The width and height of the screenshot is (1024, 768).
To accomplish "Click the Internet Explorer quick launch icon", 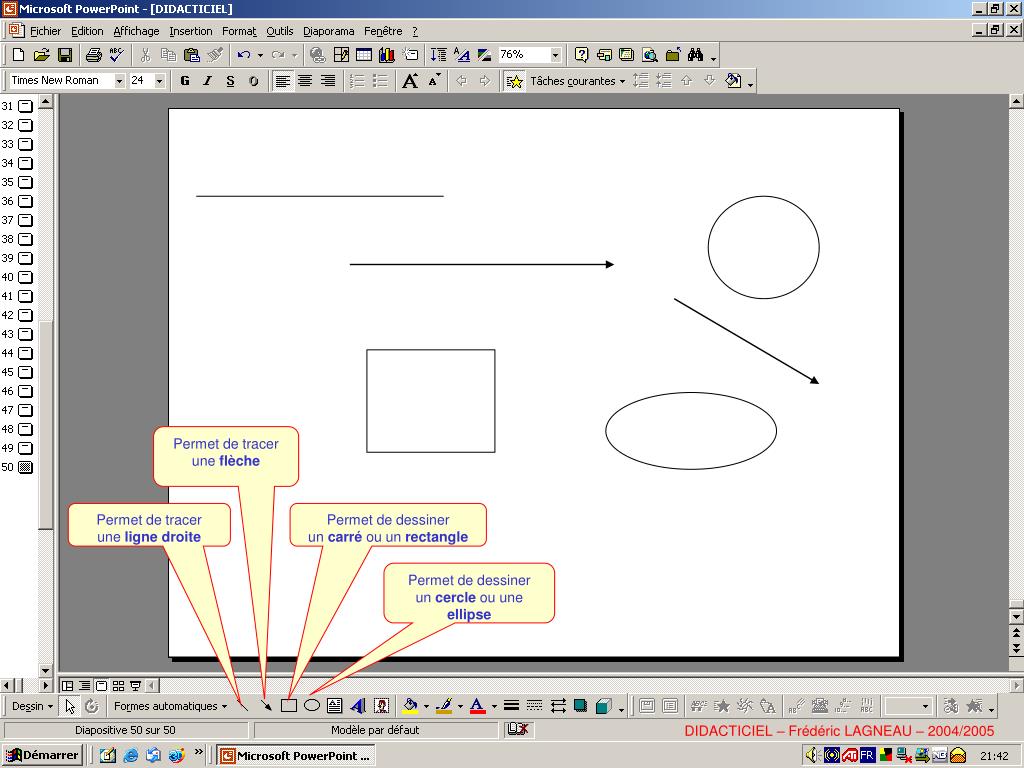I will click(131, 756).
